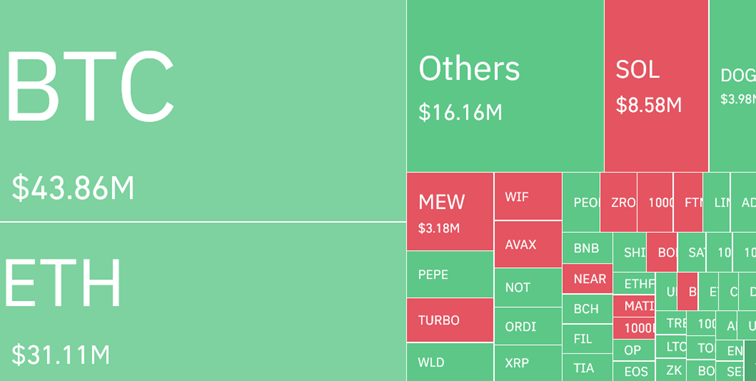The width and height of the screenshot is (756, 381).
Task: Select the red ZRO tile
Action: pyautogui.click(x=619, y=202)
